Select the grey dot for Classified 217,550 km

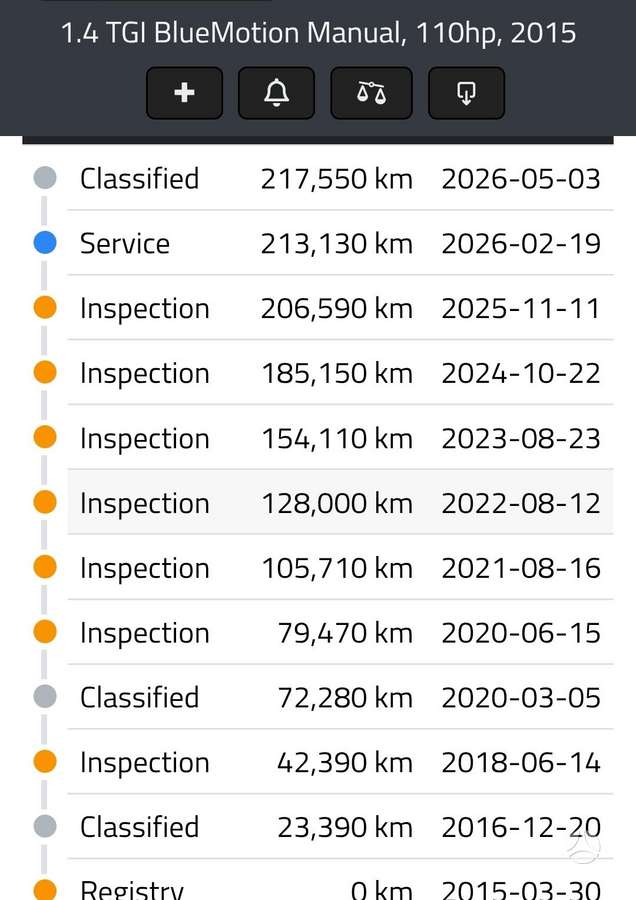pos(45,178)
